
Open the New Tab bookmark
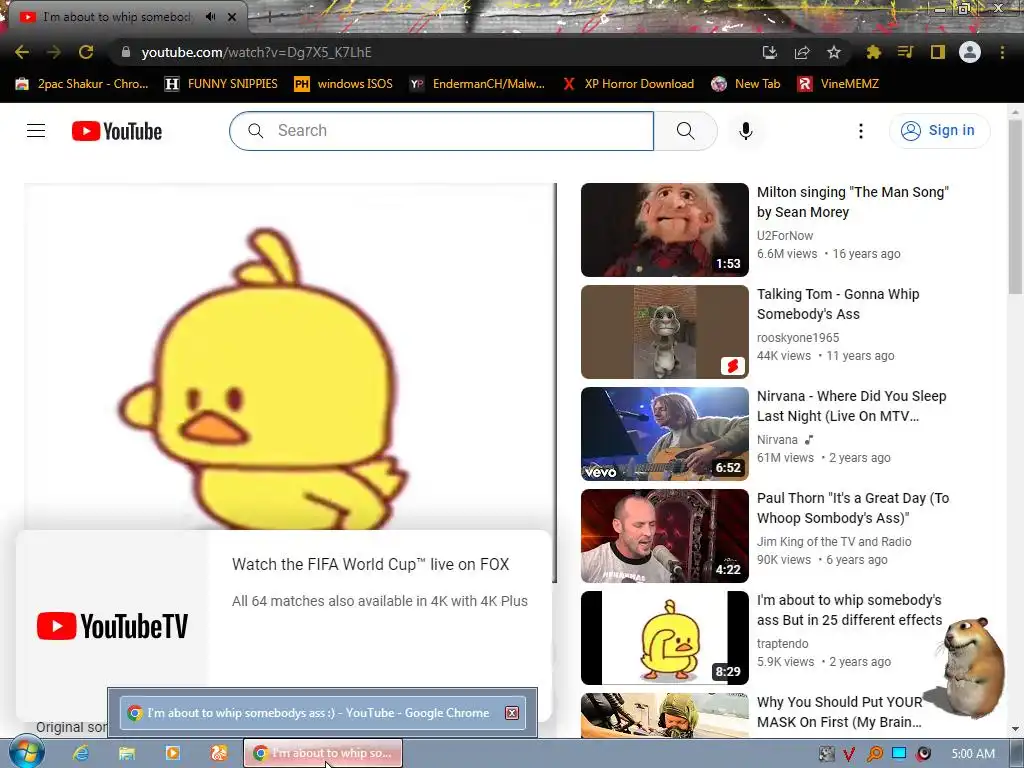[x=746, y=84]
